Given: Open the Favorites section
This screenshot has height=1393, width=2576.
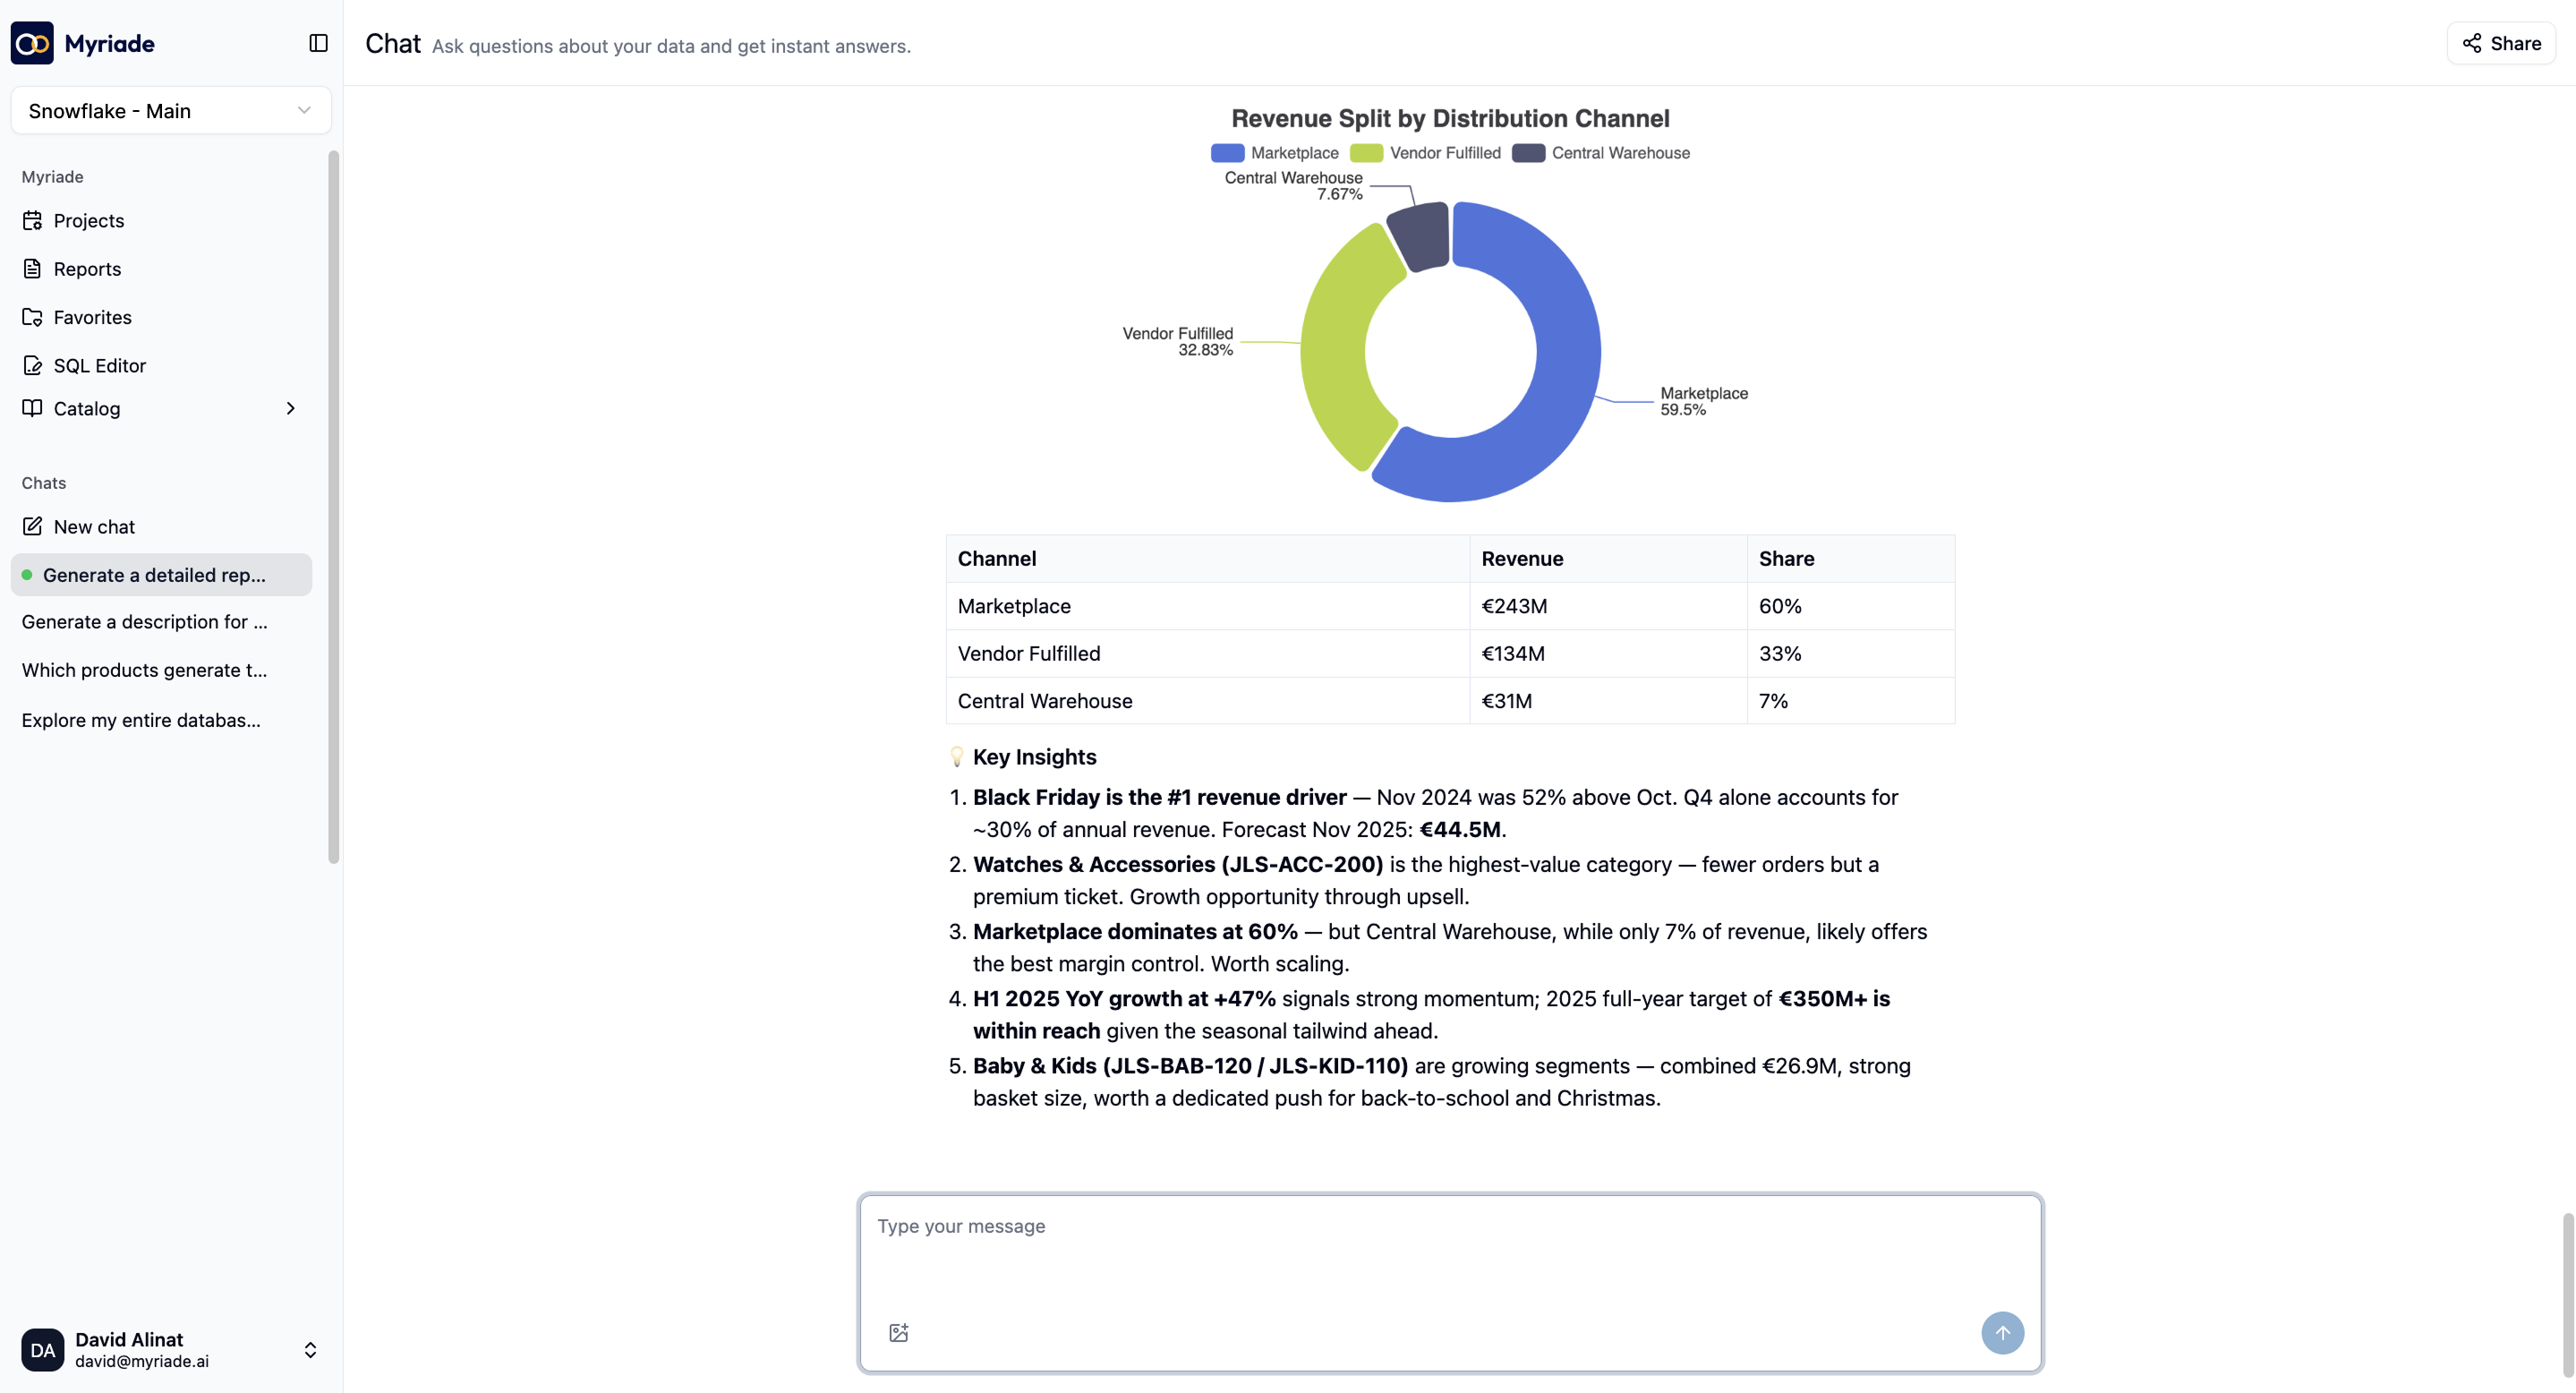Looking at the screenshot, I should (x=92, y=317).
